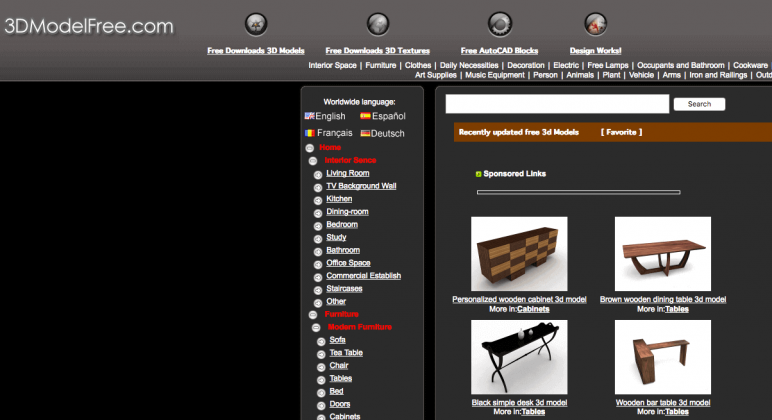Open the Tea Table category link

tap(346, 353)
